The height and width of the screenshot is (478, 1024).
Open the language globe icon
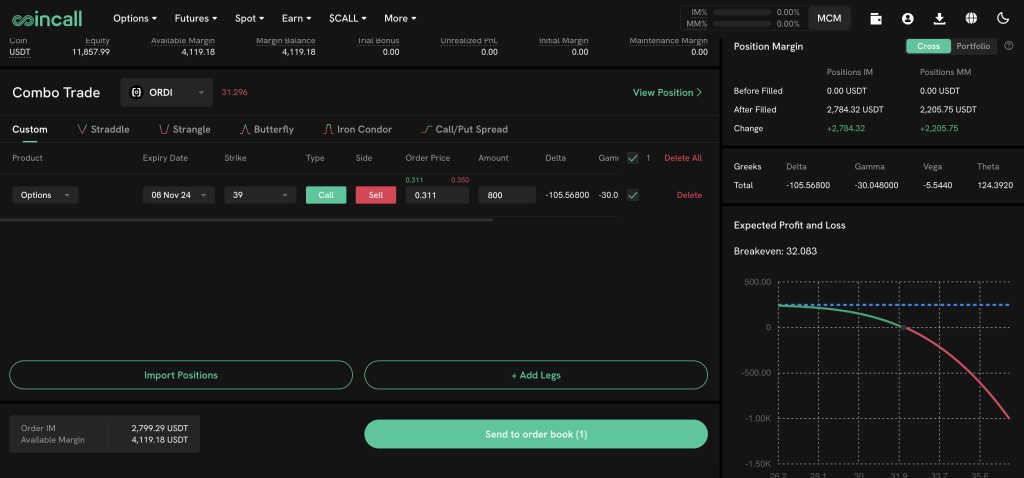click(971, 18)
